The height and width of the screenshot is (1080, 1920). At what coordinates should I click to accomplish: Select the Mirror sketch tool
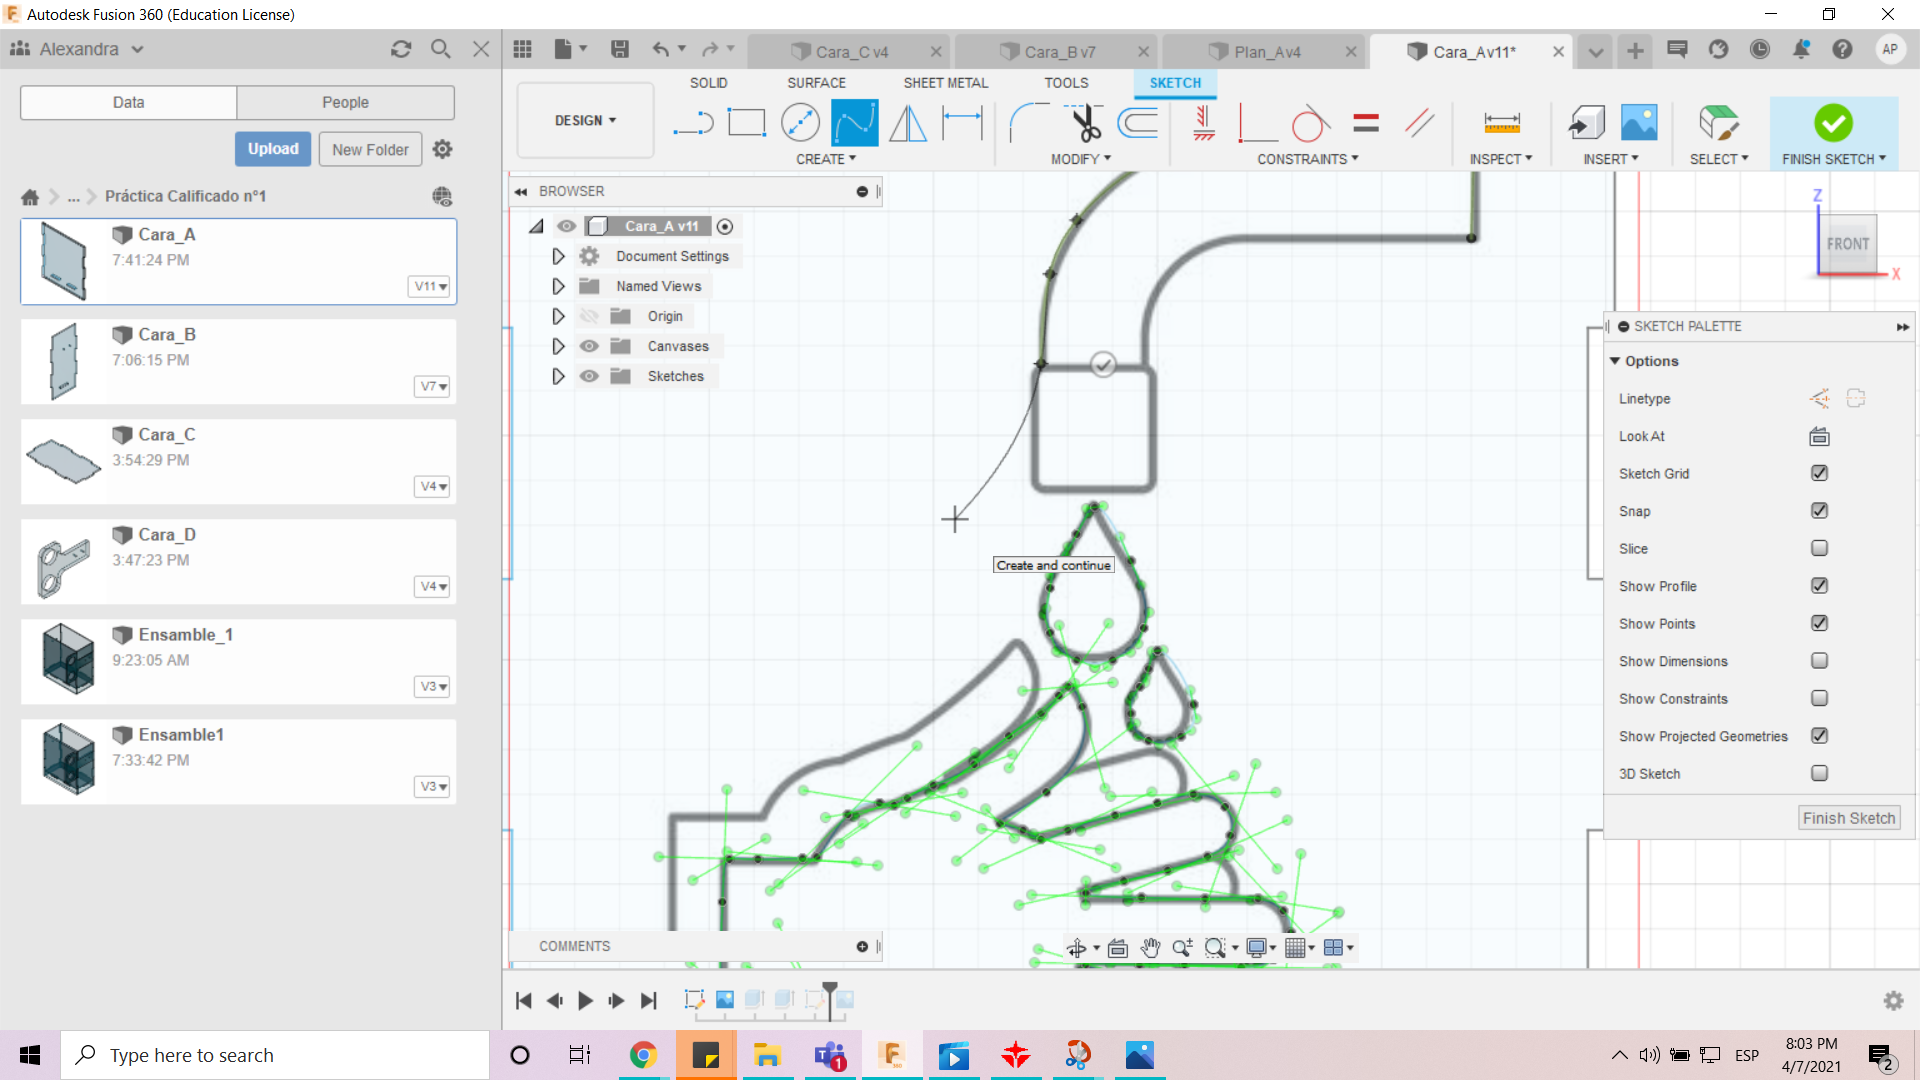pyautogui.click(x=908, y=123)
